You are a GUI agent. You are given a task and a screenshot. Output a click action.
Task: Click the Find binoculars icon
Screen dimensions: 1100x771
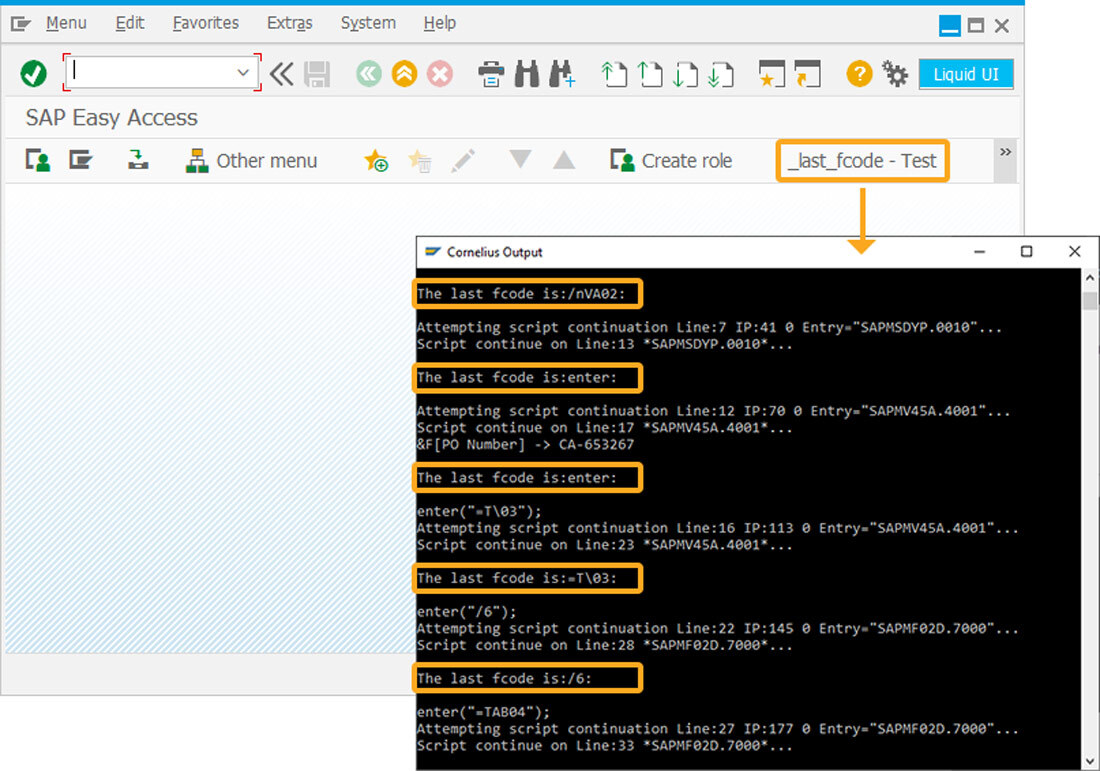coord(527,74)
